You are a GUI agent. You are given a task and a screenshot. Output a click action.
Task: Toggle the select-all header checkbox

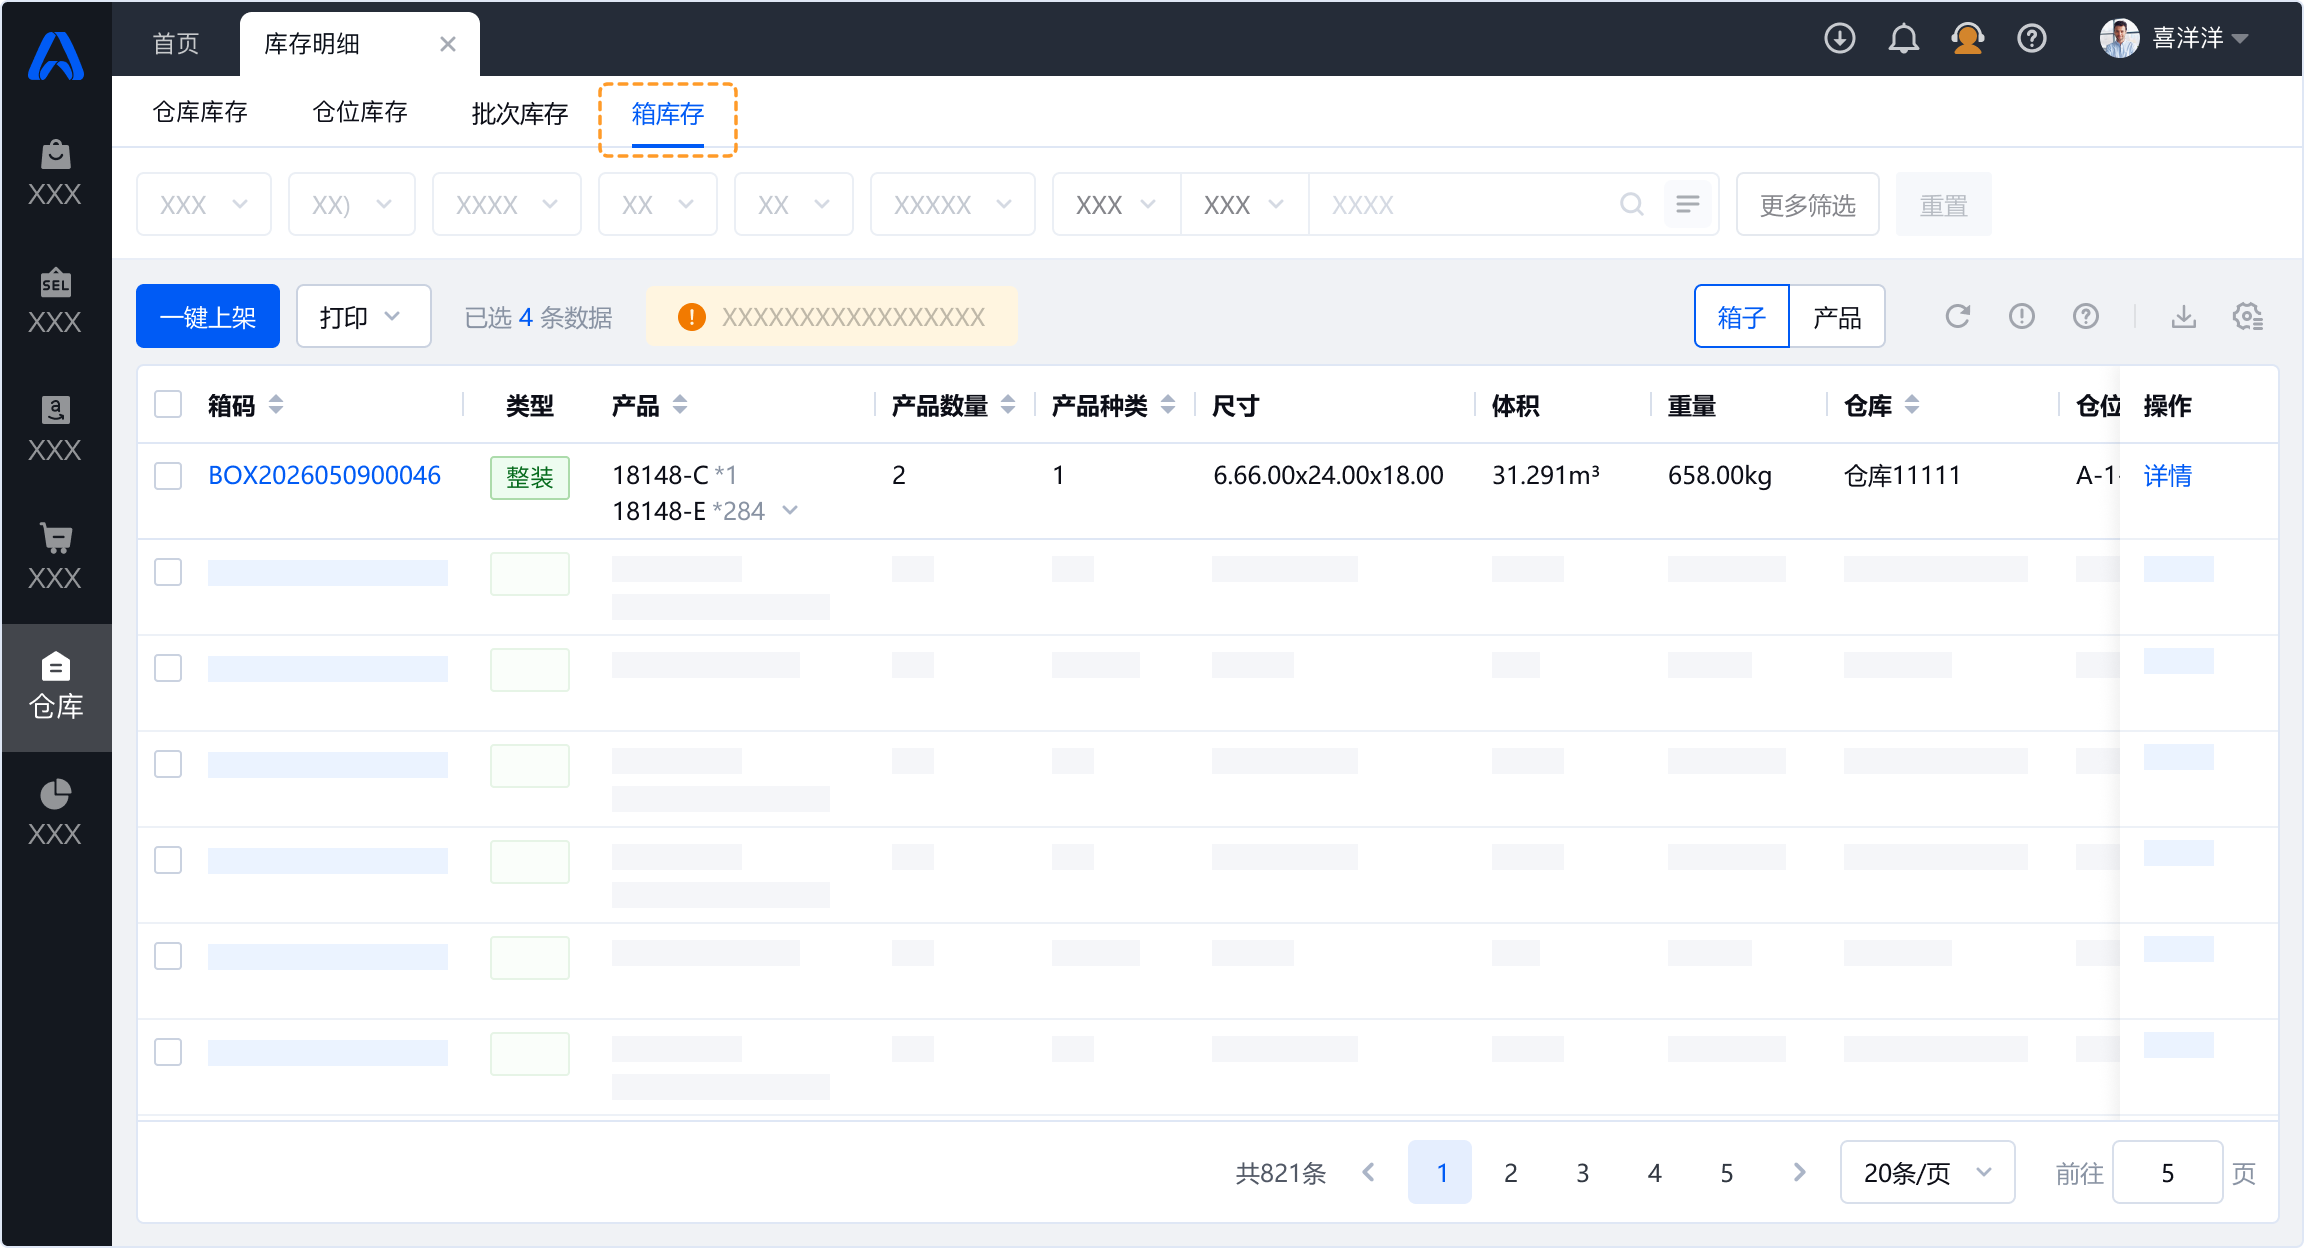click(168, 405)
